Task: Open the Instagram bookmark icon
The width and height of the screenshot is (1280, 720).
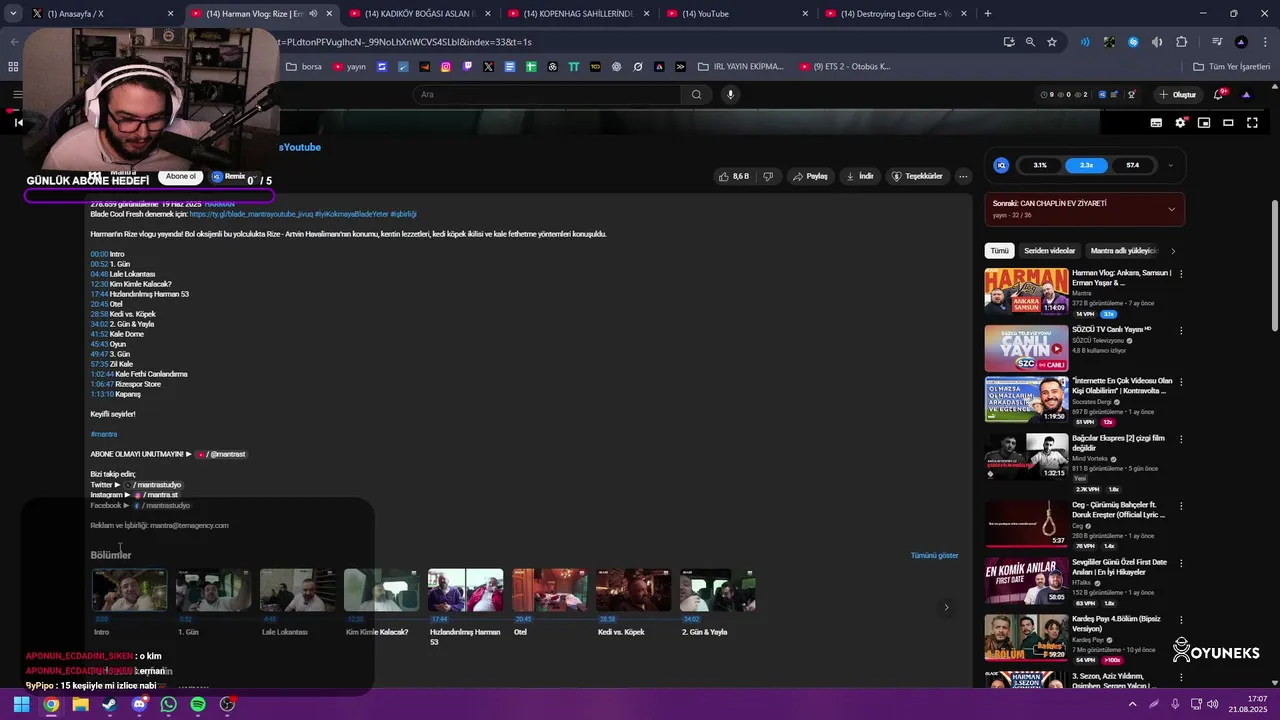Action: (x=446, y=67)
